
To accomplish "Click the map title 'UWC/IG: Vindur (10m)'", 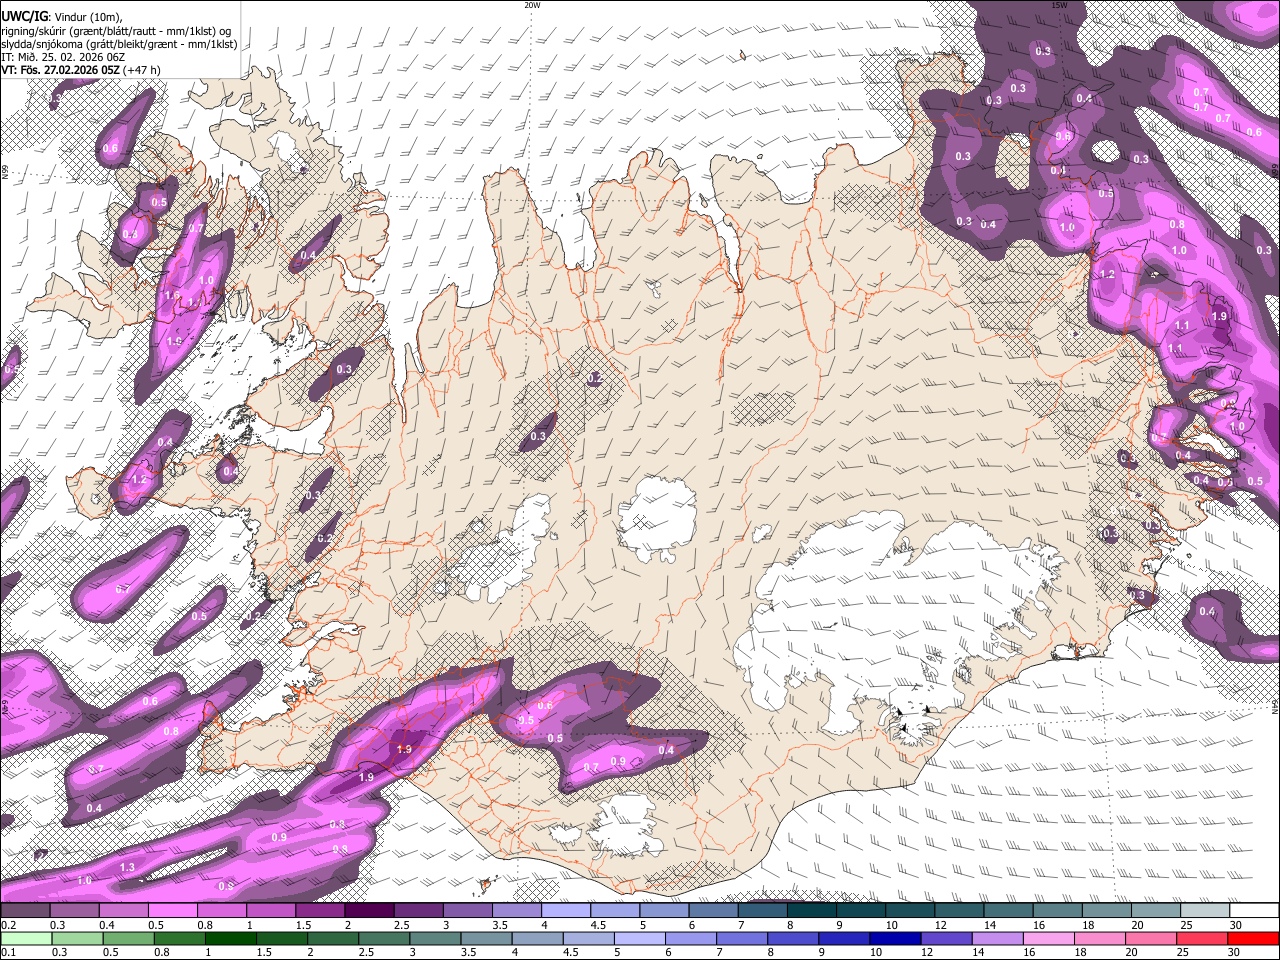I will [61, 17].
